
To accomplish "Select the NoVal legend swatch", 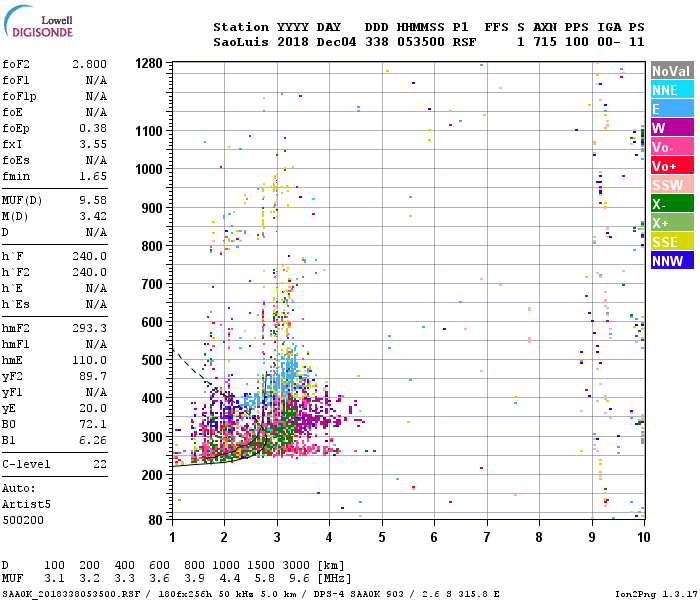I will click(672, 71).
